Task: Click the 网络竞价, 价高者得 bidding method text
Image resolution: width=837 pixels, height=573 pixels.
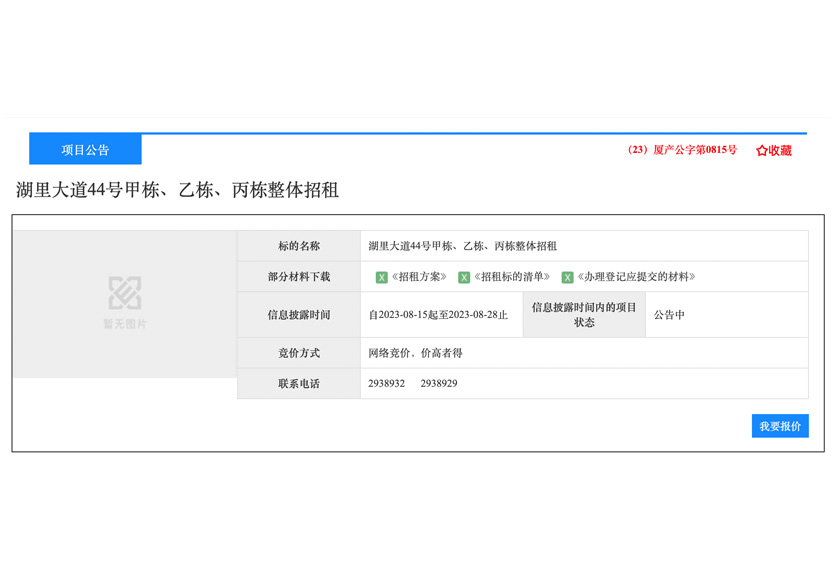Action: [x=415, y=353]
